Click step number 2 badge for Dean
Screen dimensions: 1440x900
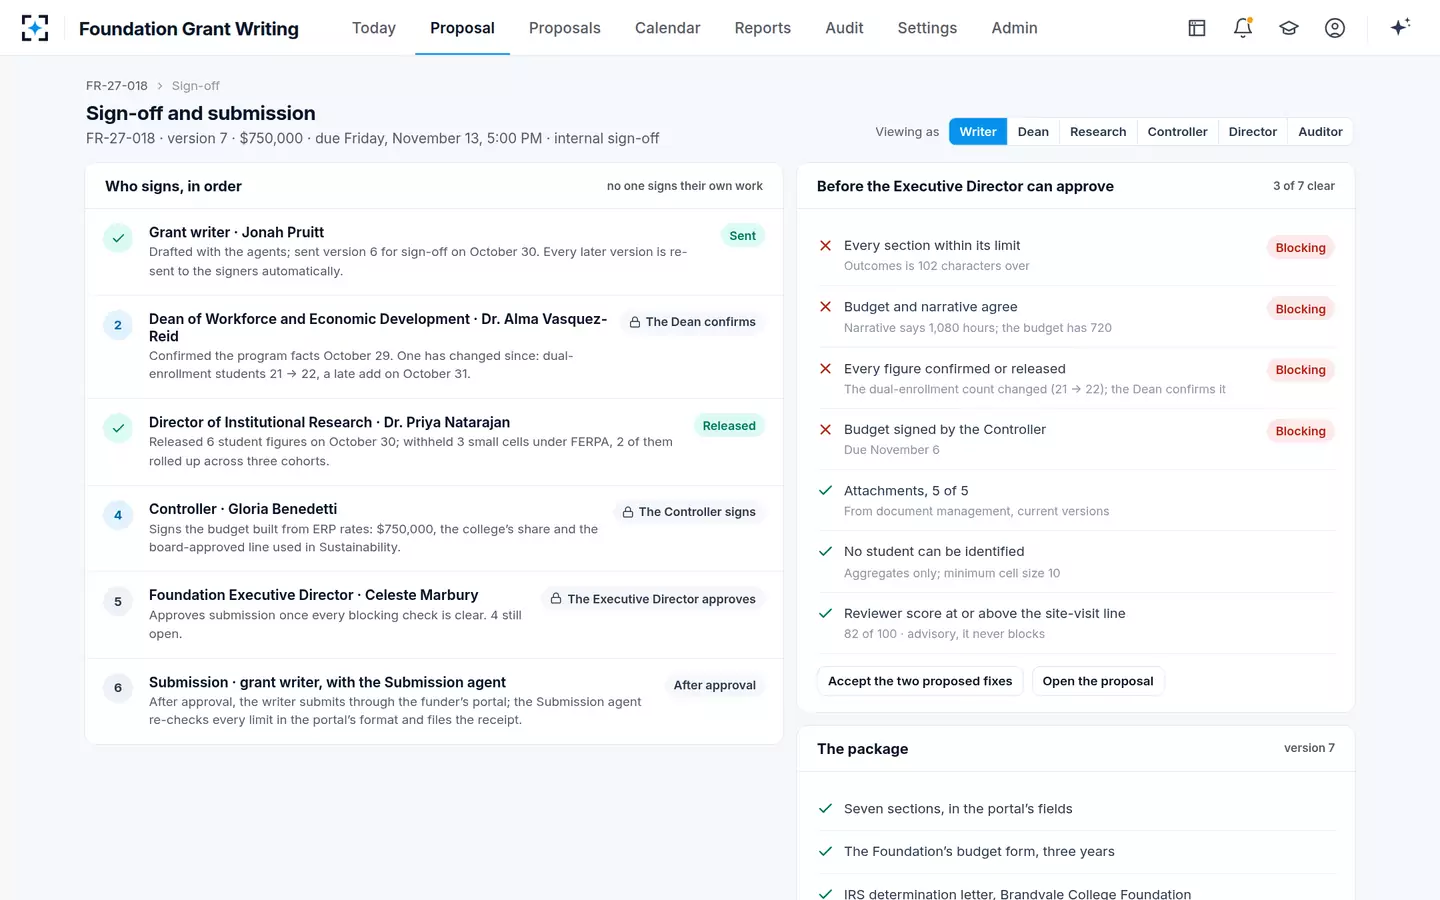click(x=118, y=325)
